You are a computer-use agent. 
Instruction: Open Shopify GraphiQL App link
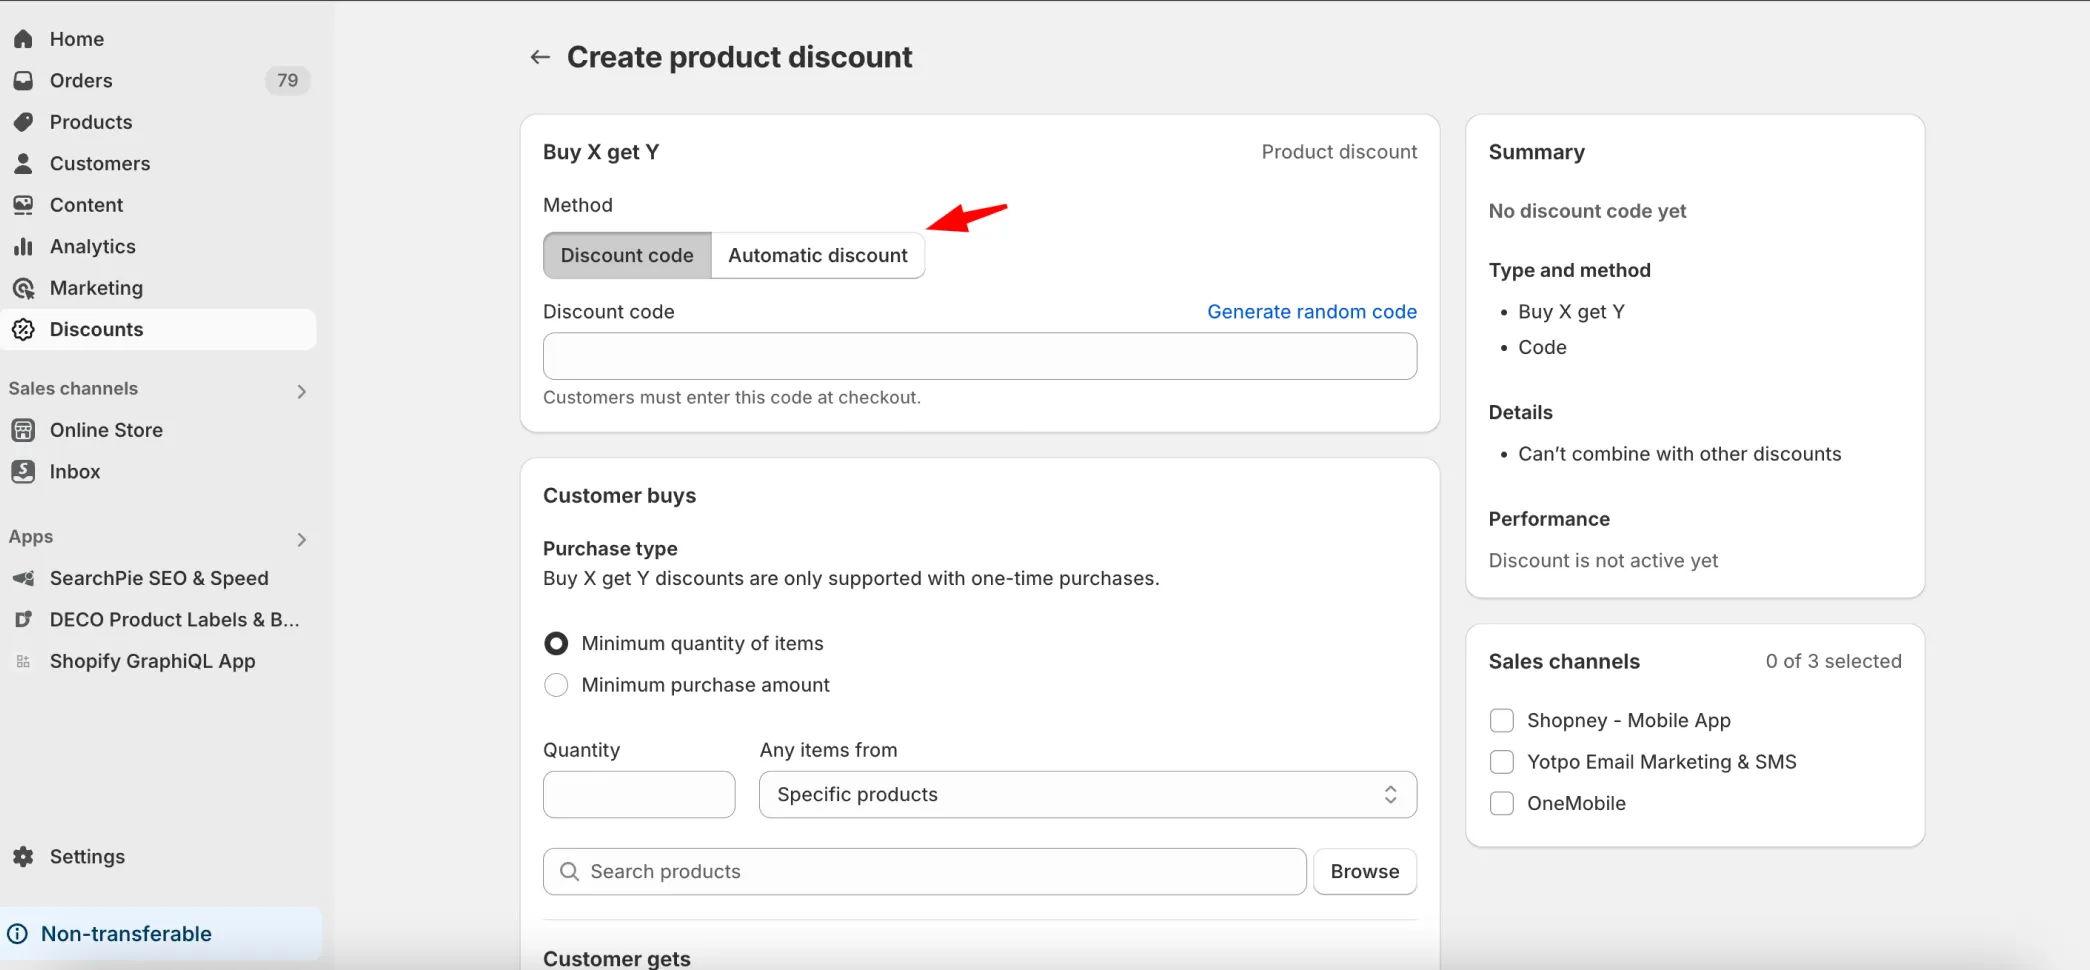click(158, 661)
